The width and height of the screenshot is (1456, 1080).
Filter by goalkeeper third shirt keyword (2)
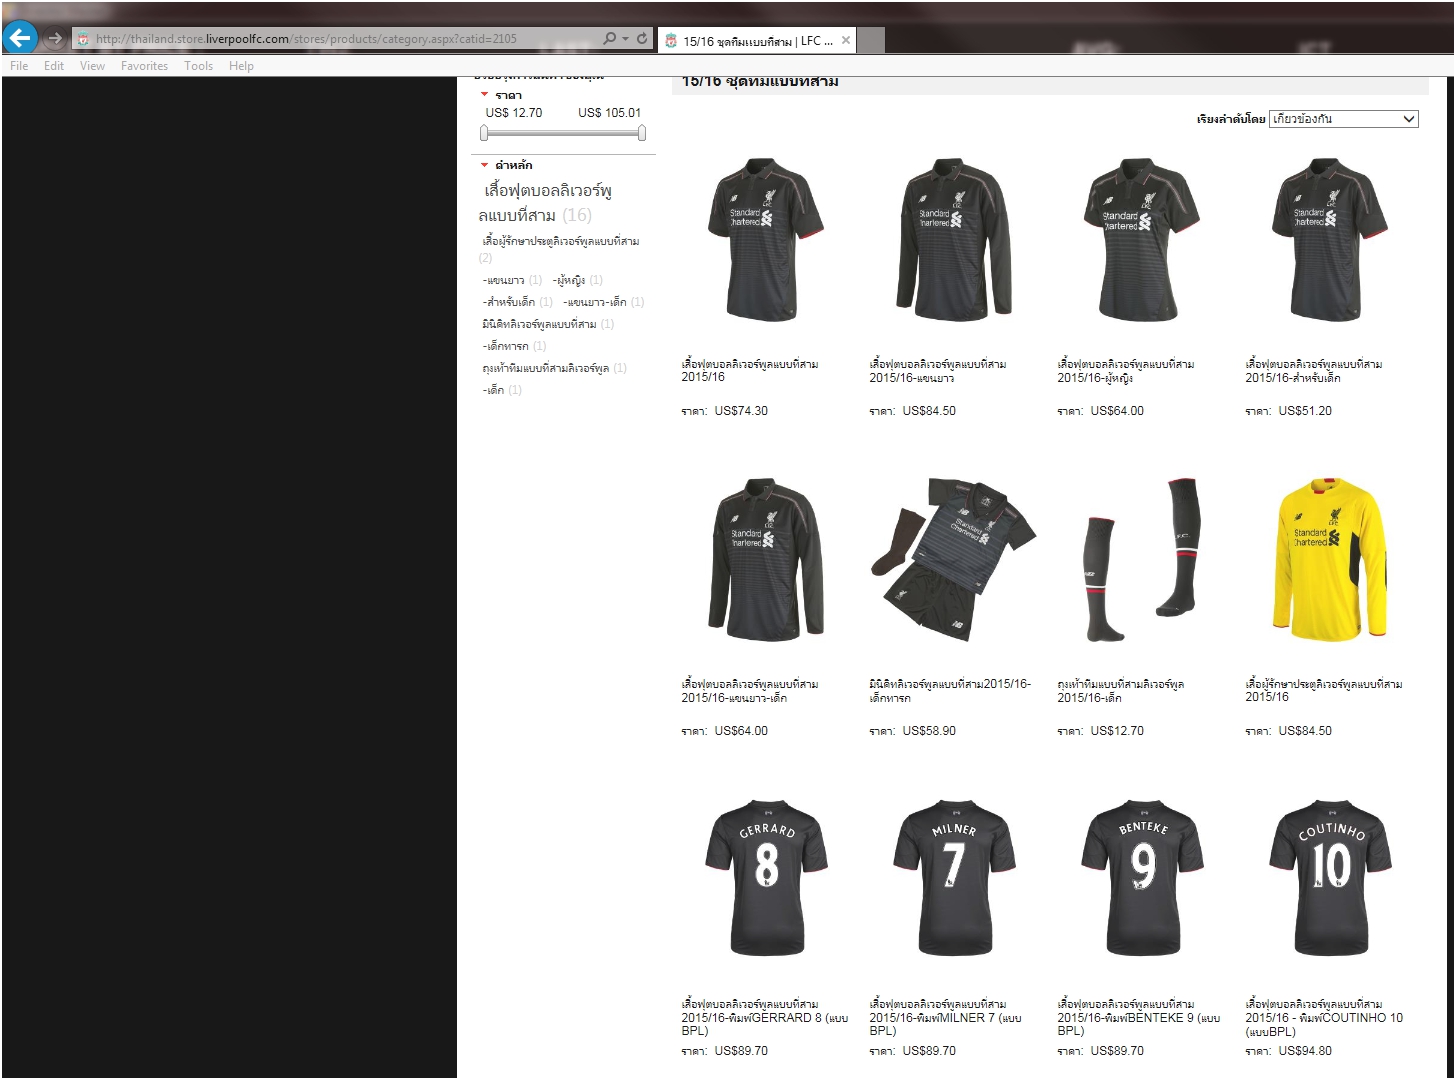[x=560, y=249]
